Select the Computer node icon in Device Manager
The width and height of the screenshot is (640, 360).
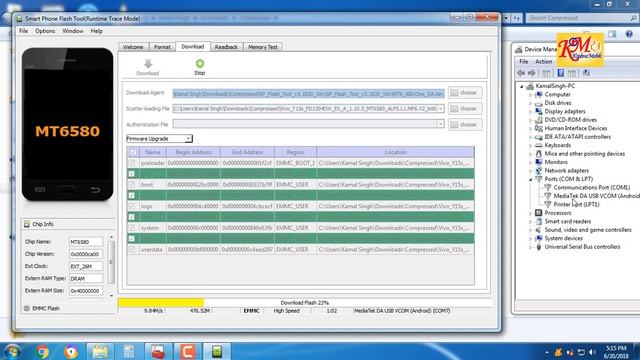[539, 94]
